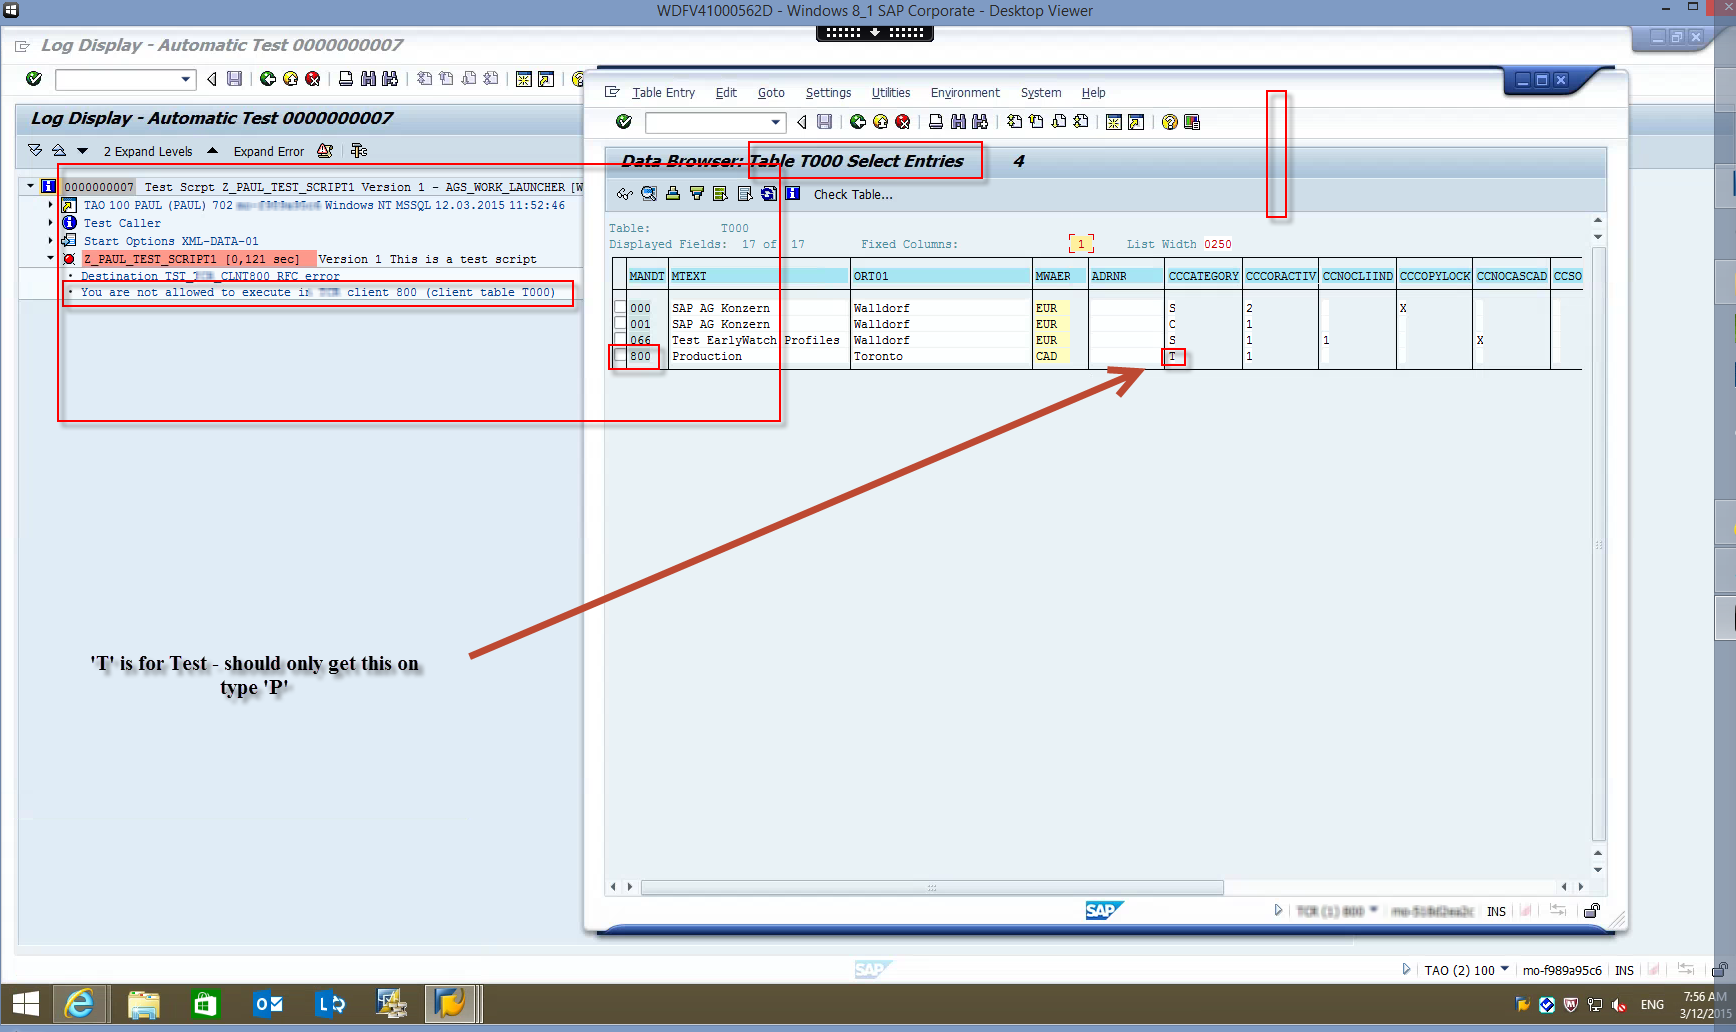The width and height of the screenshot is (1736, 1032).
Task: Click Expand All Nodes icon in Log Display
Action: pos(35,151)
